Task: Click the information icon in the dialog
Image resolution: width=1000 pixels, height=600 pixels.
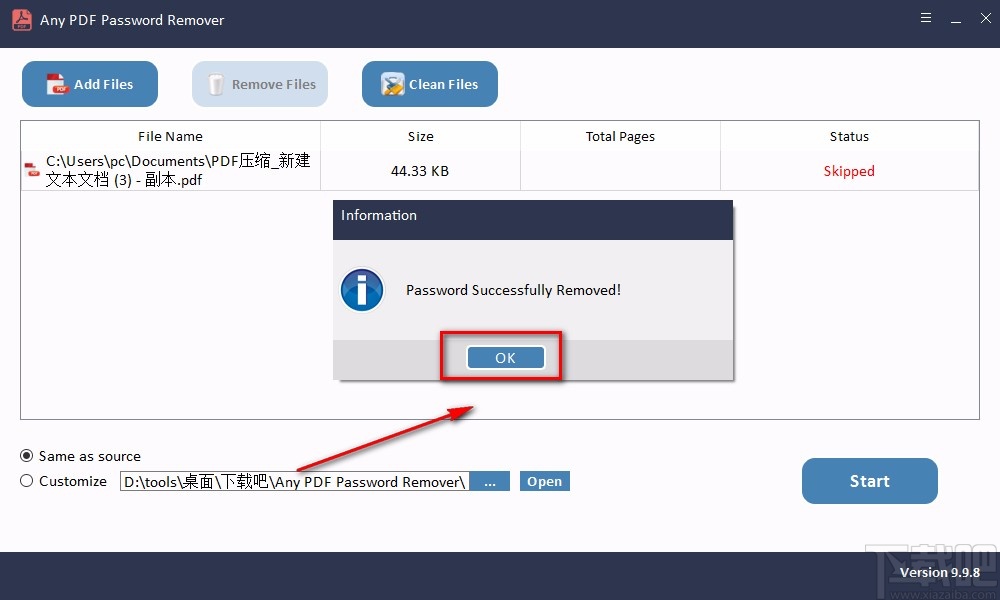Action: point(361,290)
